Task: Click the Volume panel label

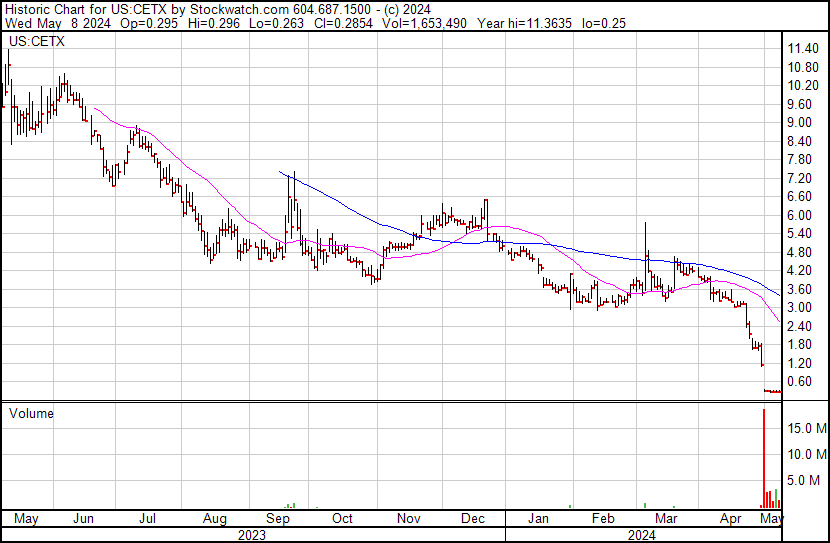Action: point(31,413)
